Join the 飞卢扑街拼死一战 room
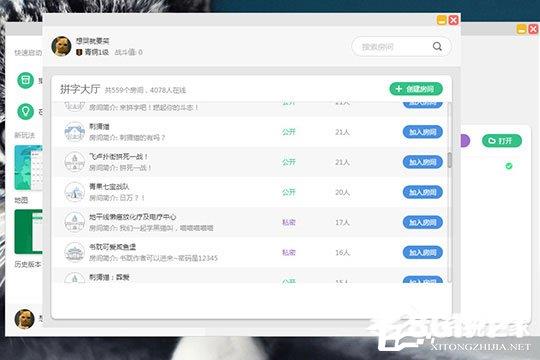 pos(423,162)
